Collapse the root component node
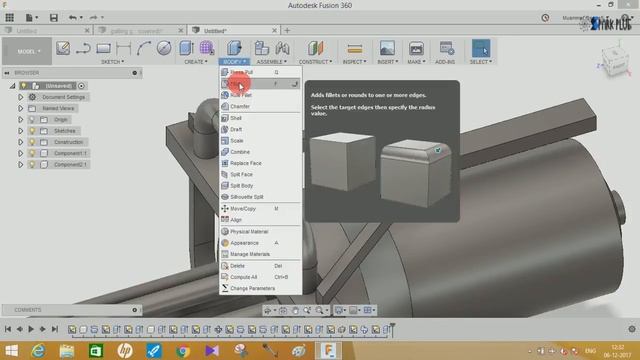The width and height of the screenshot is (640, 360). pyautogui.click(x=13, y=86)
